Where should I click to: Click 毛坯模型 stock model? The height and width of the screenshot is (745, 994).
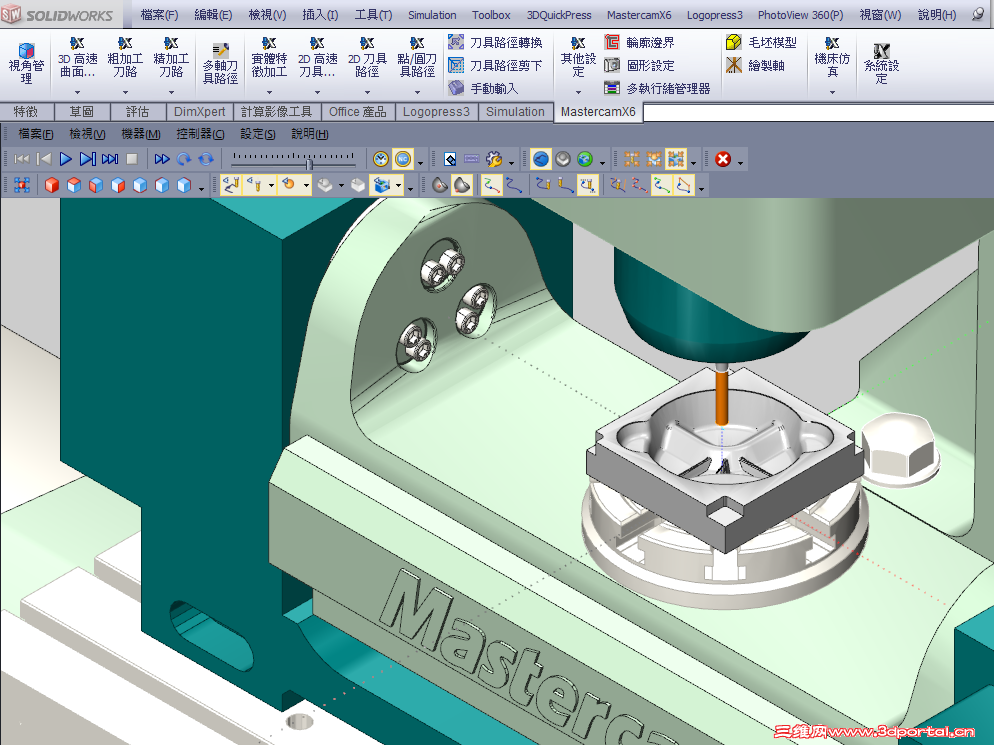(x=761, y=42)
